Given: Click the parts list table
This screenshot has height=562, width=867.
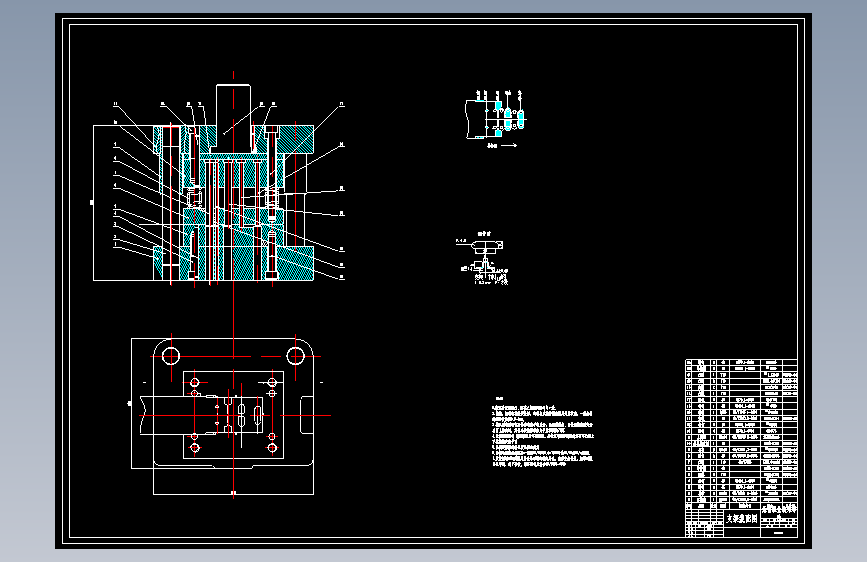Looking at the screenshot, I should coord(741,434).
